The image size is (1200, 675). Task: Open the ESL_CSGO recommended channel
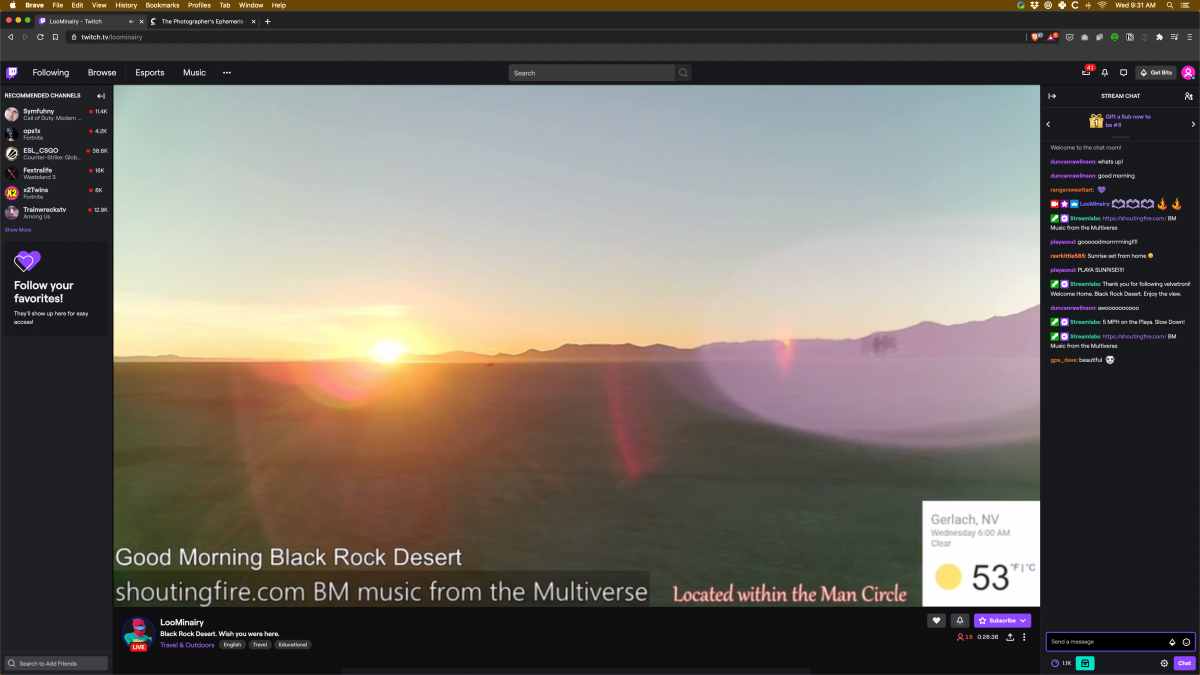(x=56, y=153)
